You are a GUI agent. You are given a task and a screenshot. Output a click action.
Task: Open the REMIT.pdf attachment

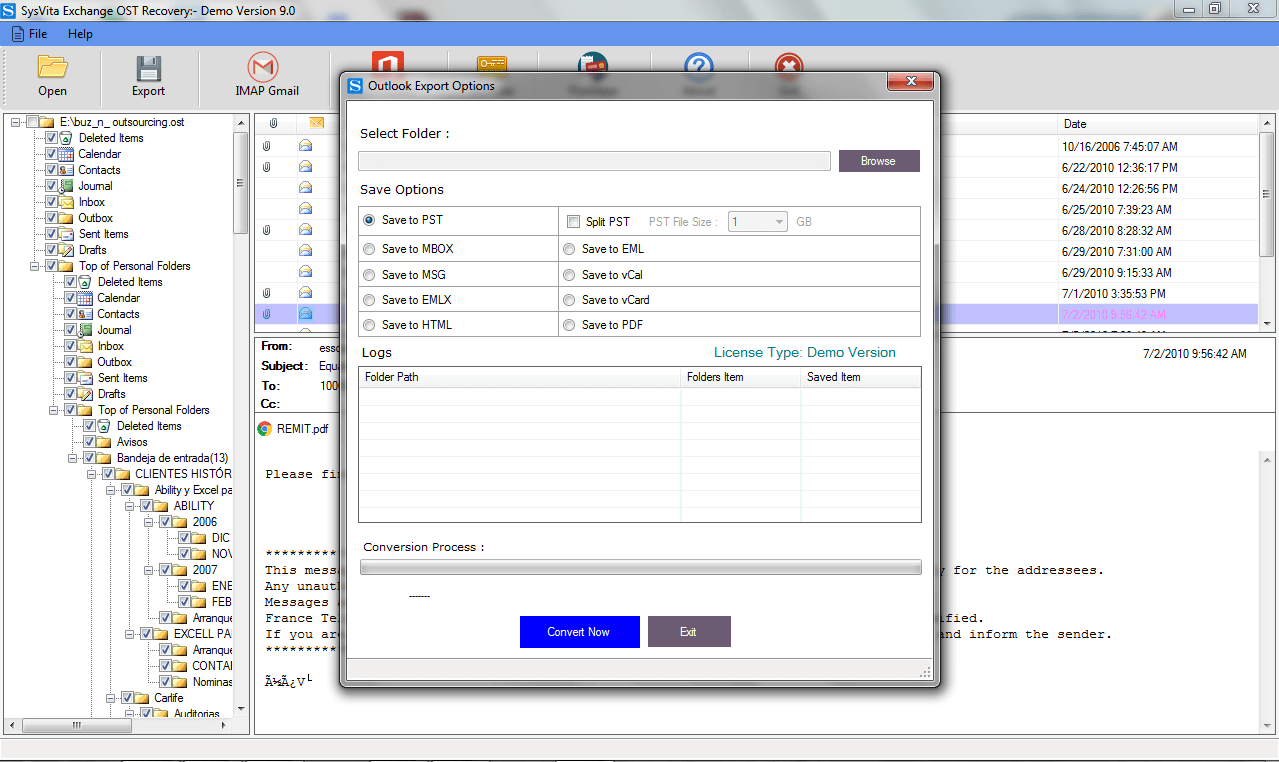point(302,429)
